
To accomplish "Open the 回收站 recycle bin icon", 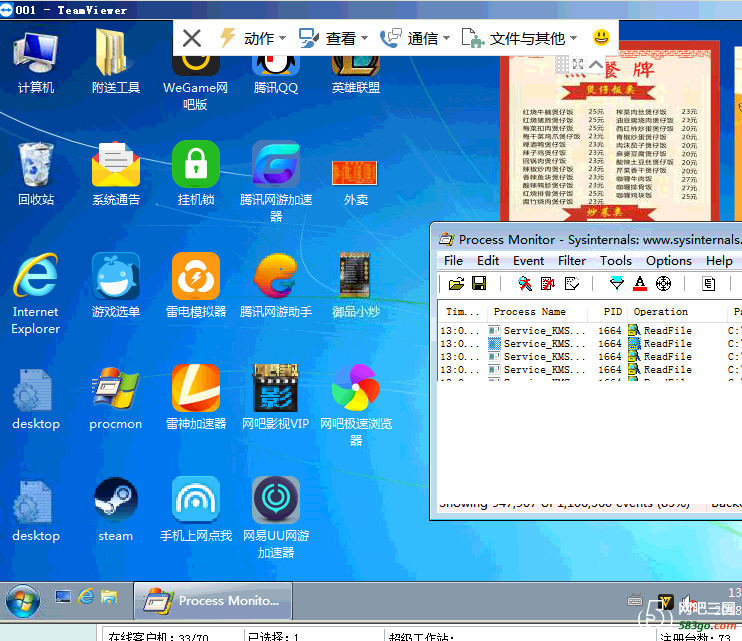I will [x=36, y=174].
